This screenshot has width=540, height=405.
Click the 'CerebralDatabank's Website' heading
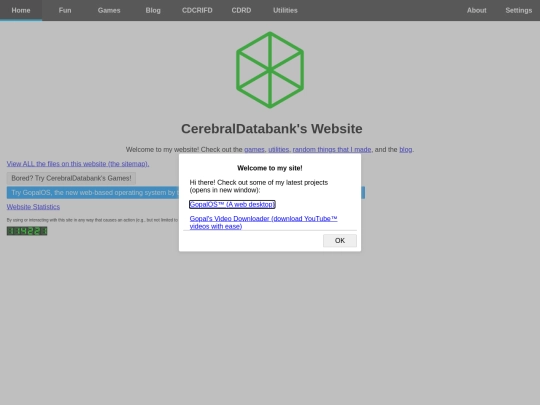272,128
